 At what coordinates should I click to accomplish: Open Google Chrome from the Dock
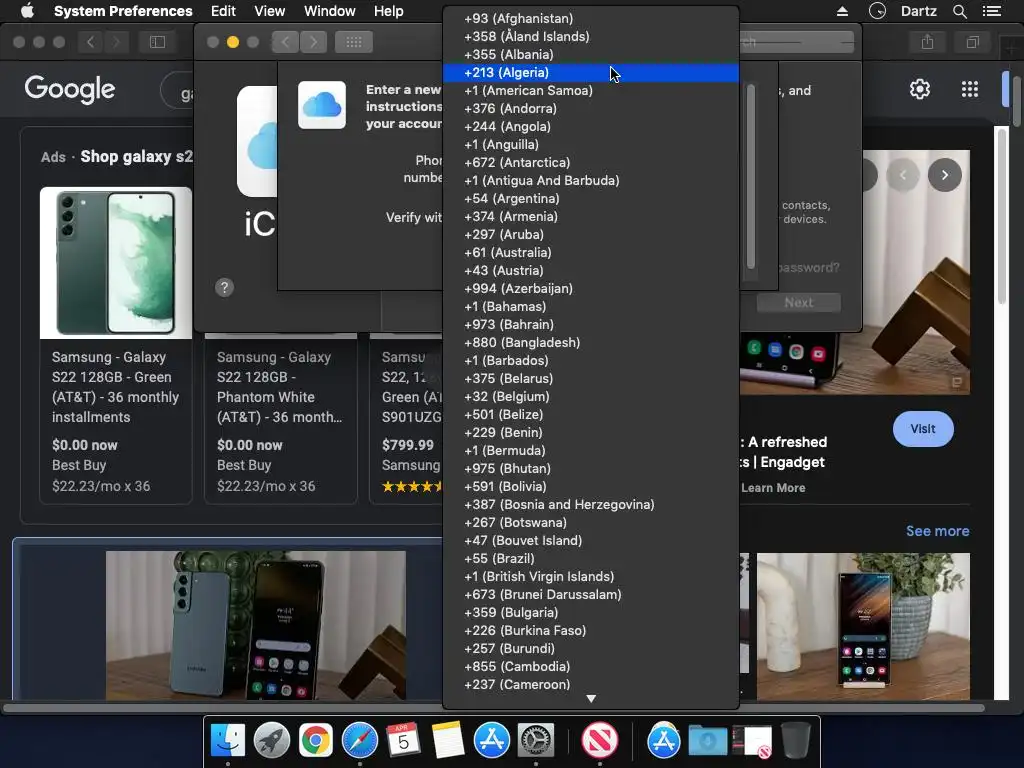pos(316,741)
